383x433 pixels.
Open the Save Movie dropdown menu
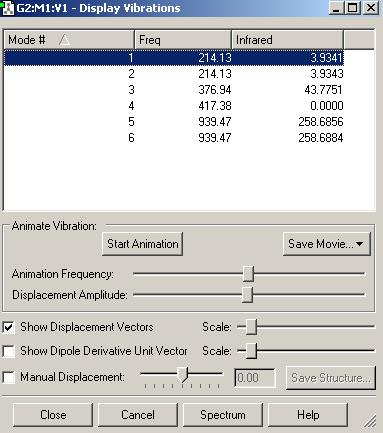pyautogui.click(x=327, y=244)
